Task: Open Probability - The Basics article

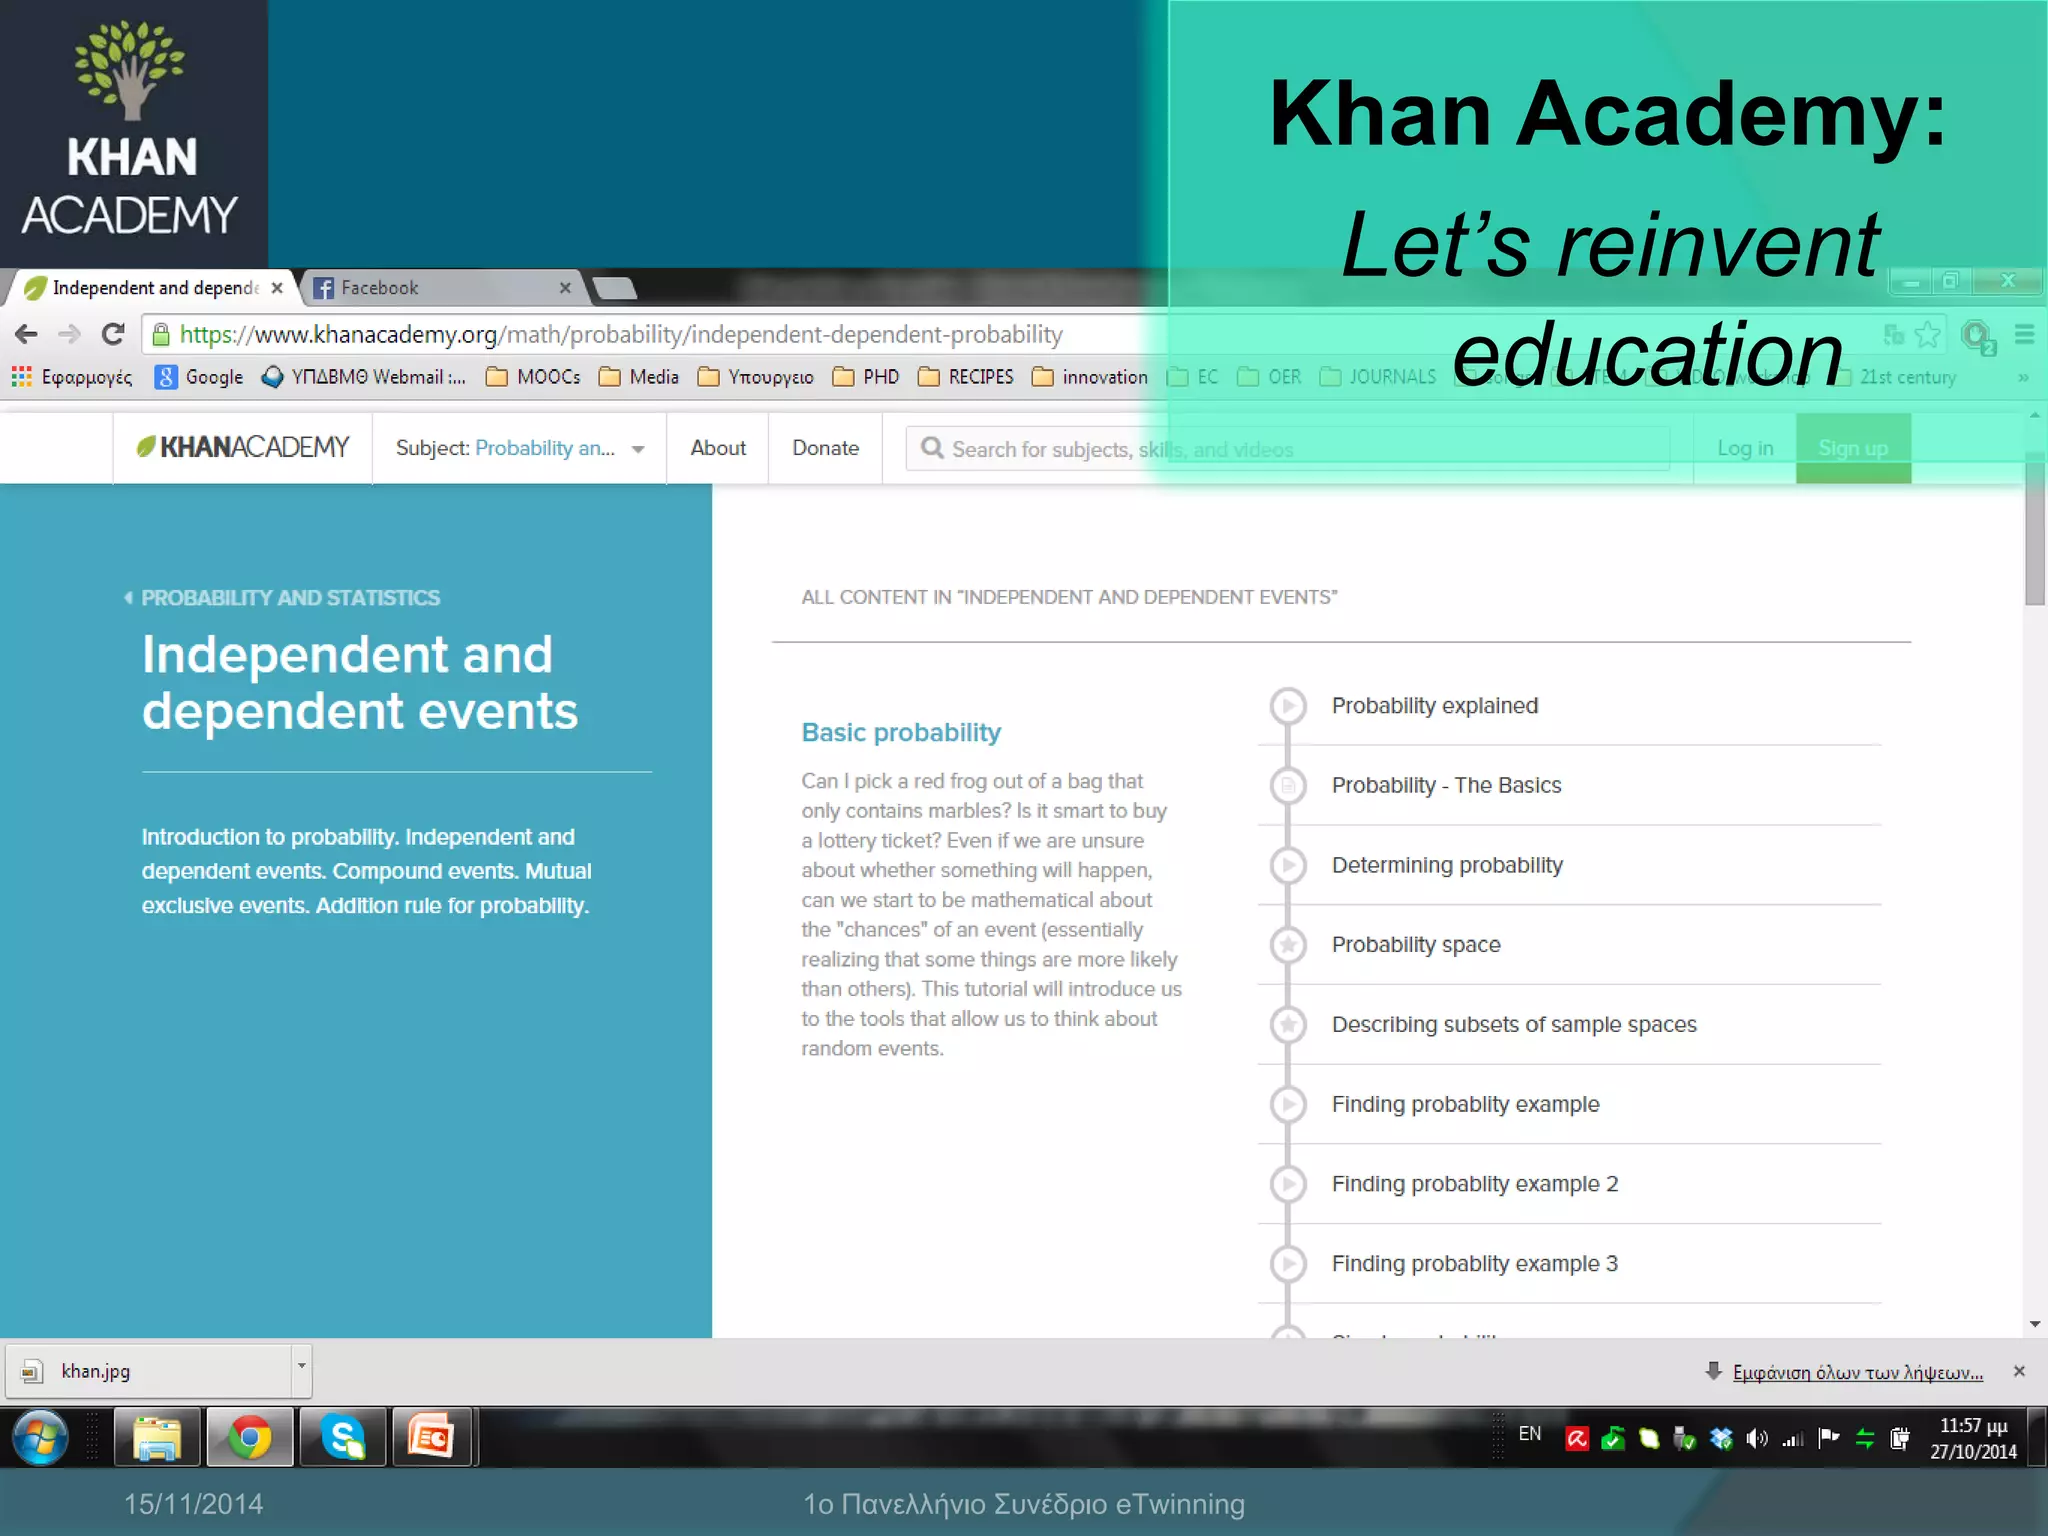Action: (1446, 786)
